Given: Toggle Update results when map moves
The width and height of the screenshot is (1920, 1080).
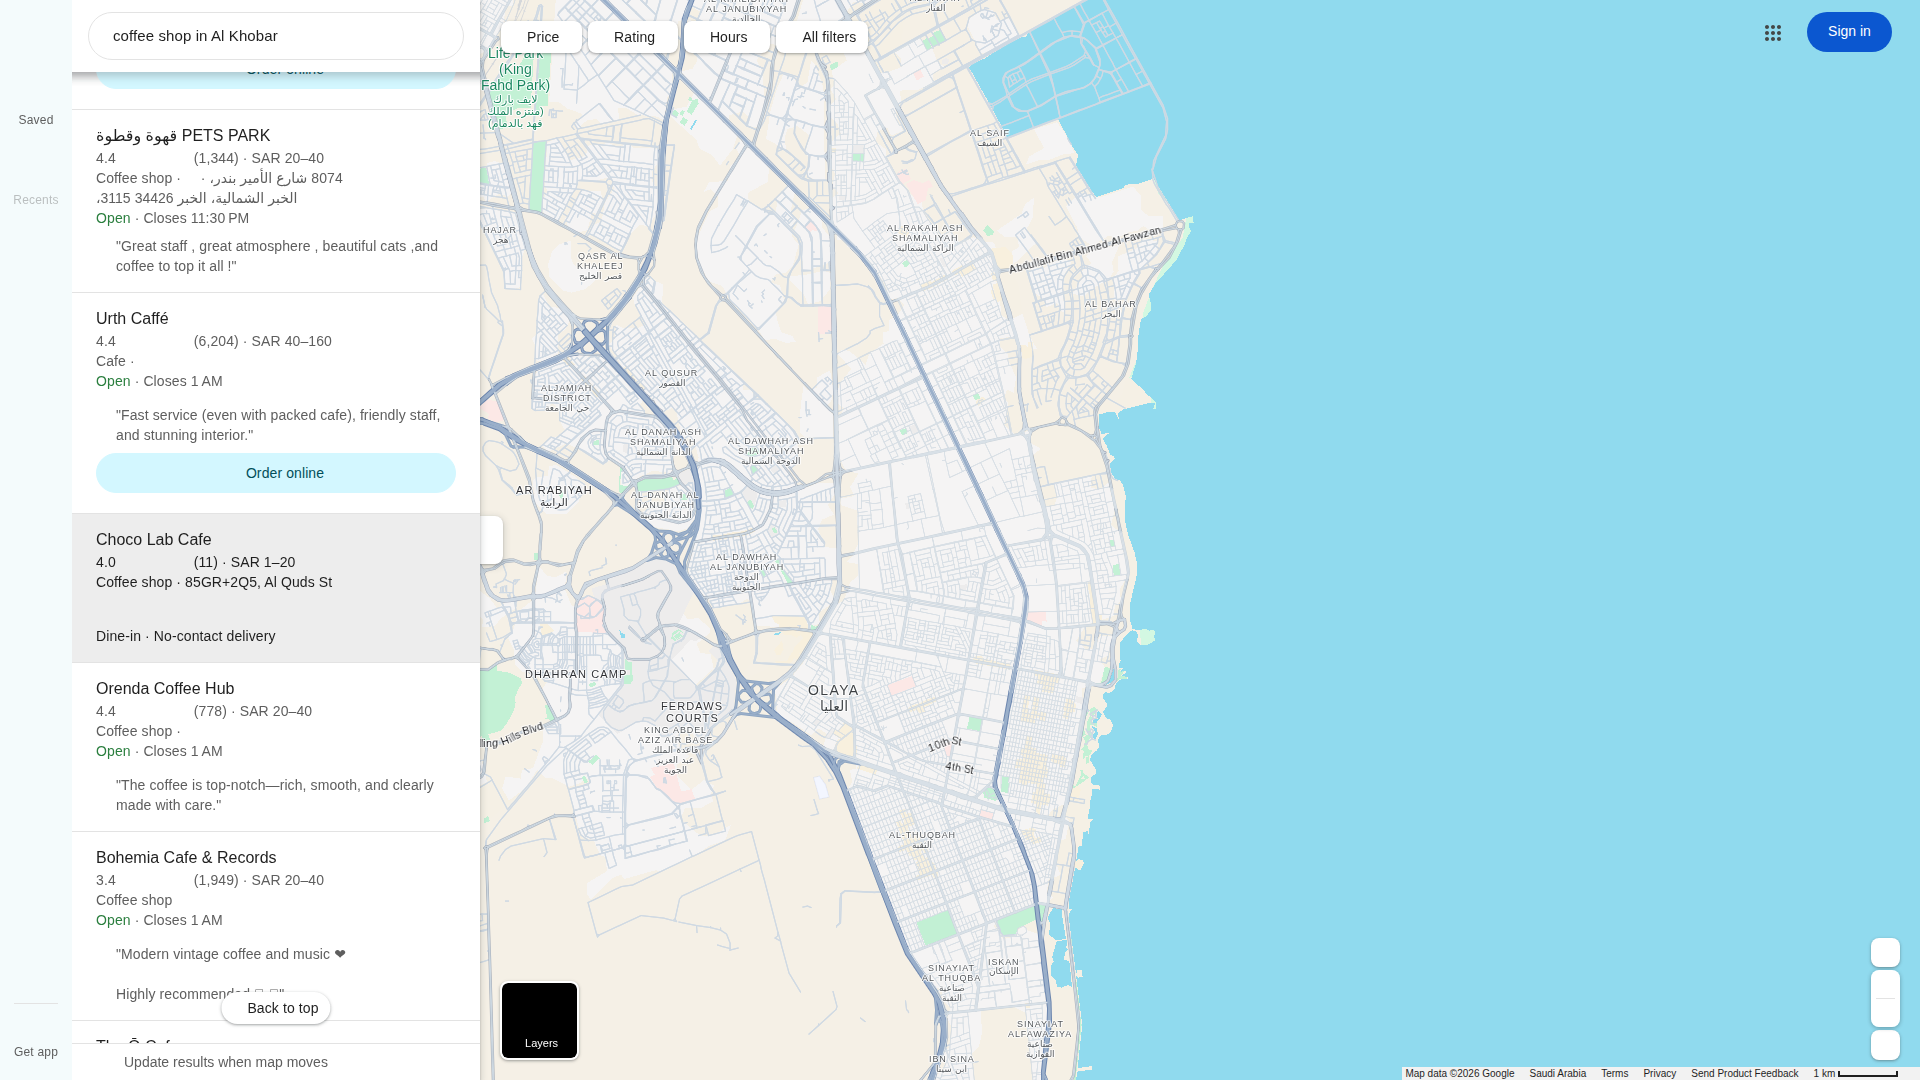Looking at the screenshot, I should tap(226, 1062).
